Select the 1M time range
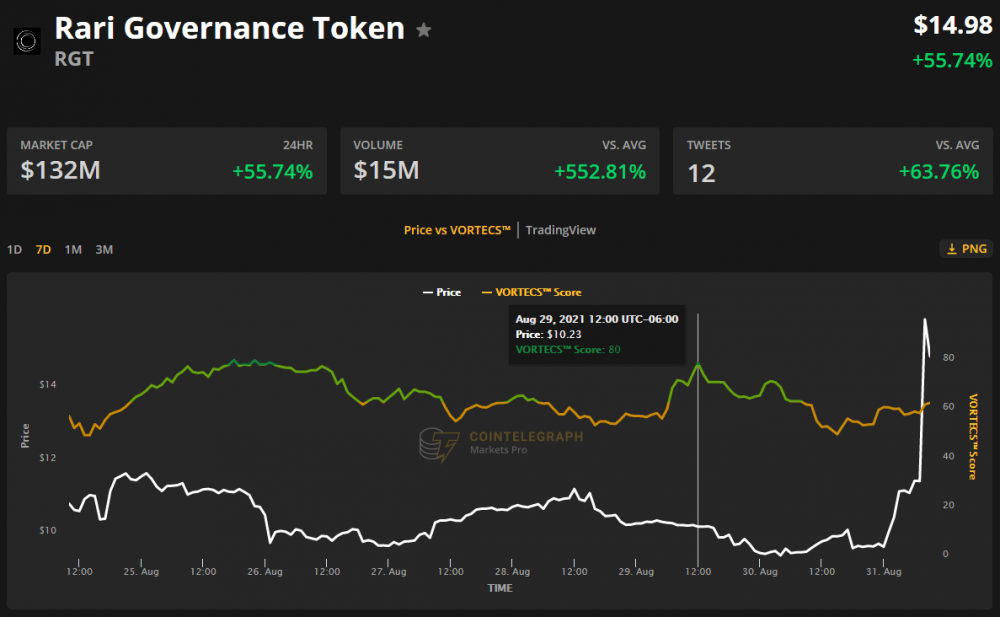 73,249
